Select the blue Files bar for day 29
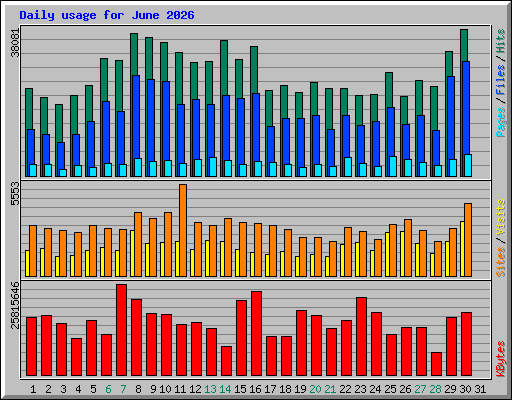The height and width of the screenshot is (400, 512). [451, 118]
